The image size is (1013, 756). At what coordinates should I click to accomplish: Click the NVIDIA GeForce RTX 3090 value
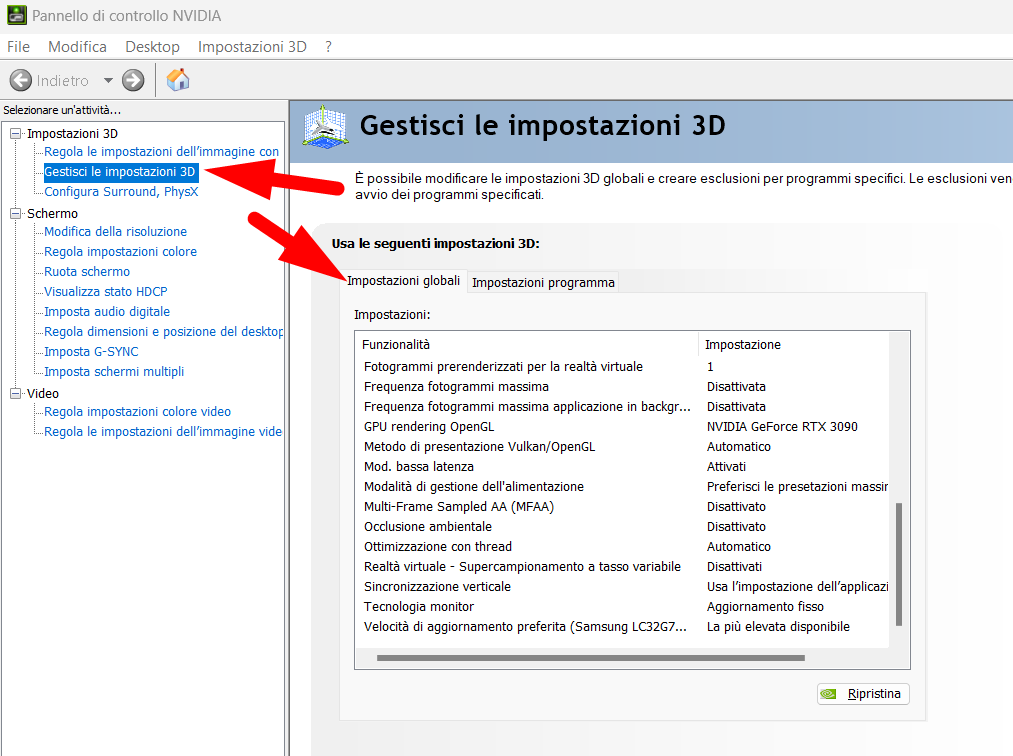[782, 426]
